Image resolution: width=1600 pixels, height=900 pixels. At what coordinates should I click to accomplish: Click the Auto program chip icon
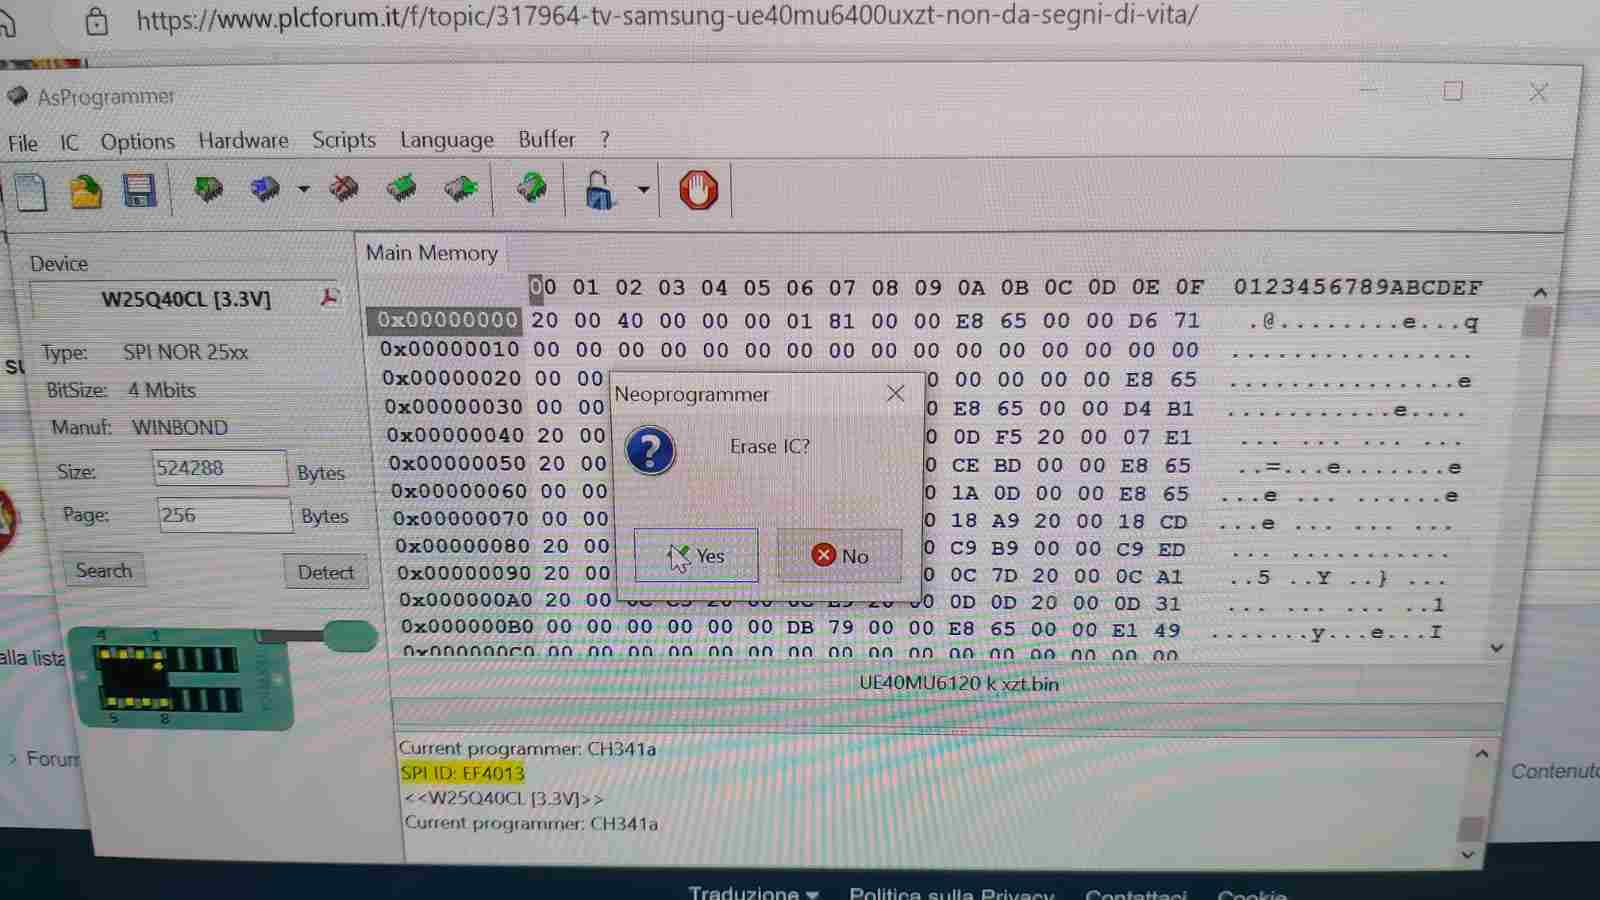click(531, 187)
